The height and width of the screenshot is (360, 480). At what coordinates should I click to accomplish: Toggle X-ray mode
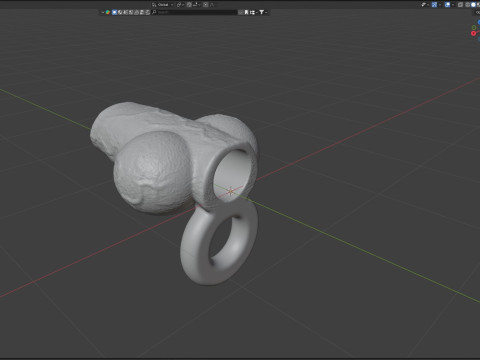(x=460, y=5)
